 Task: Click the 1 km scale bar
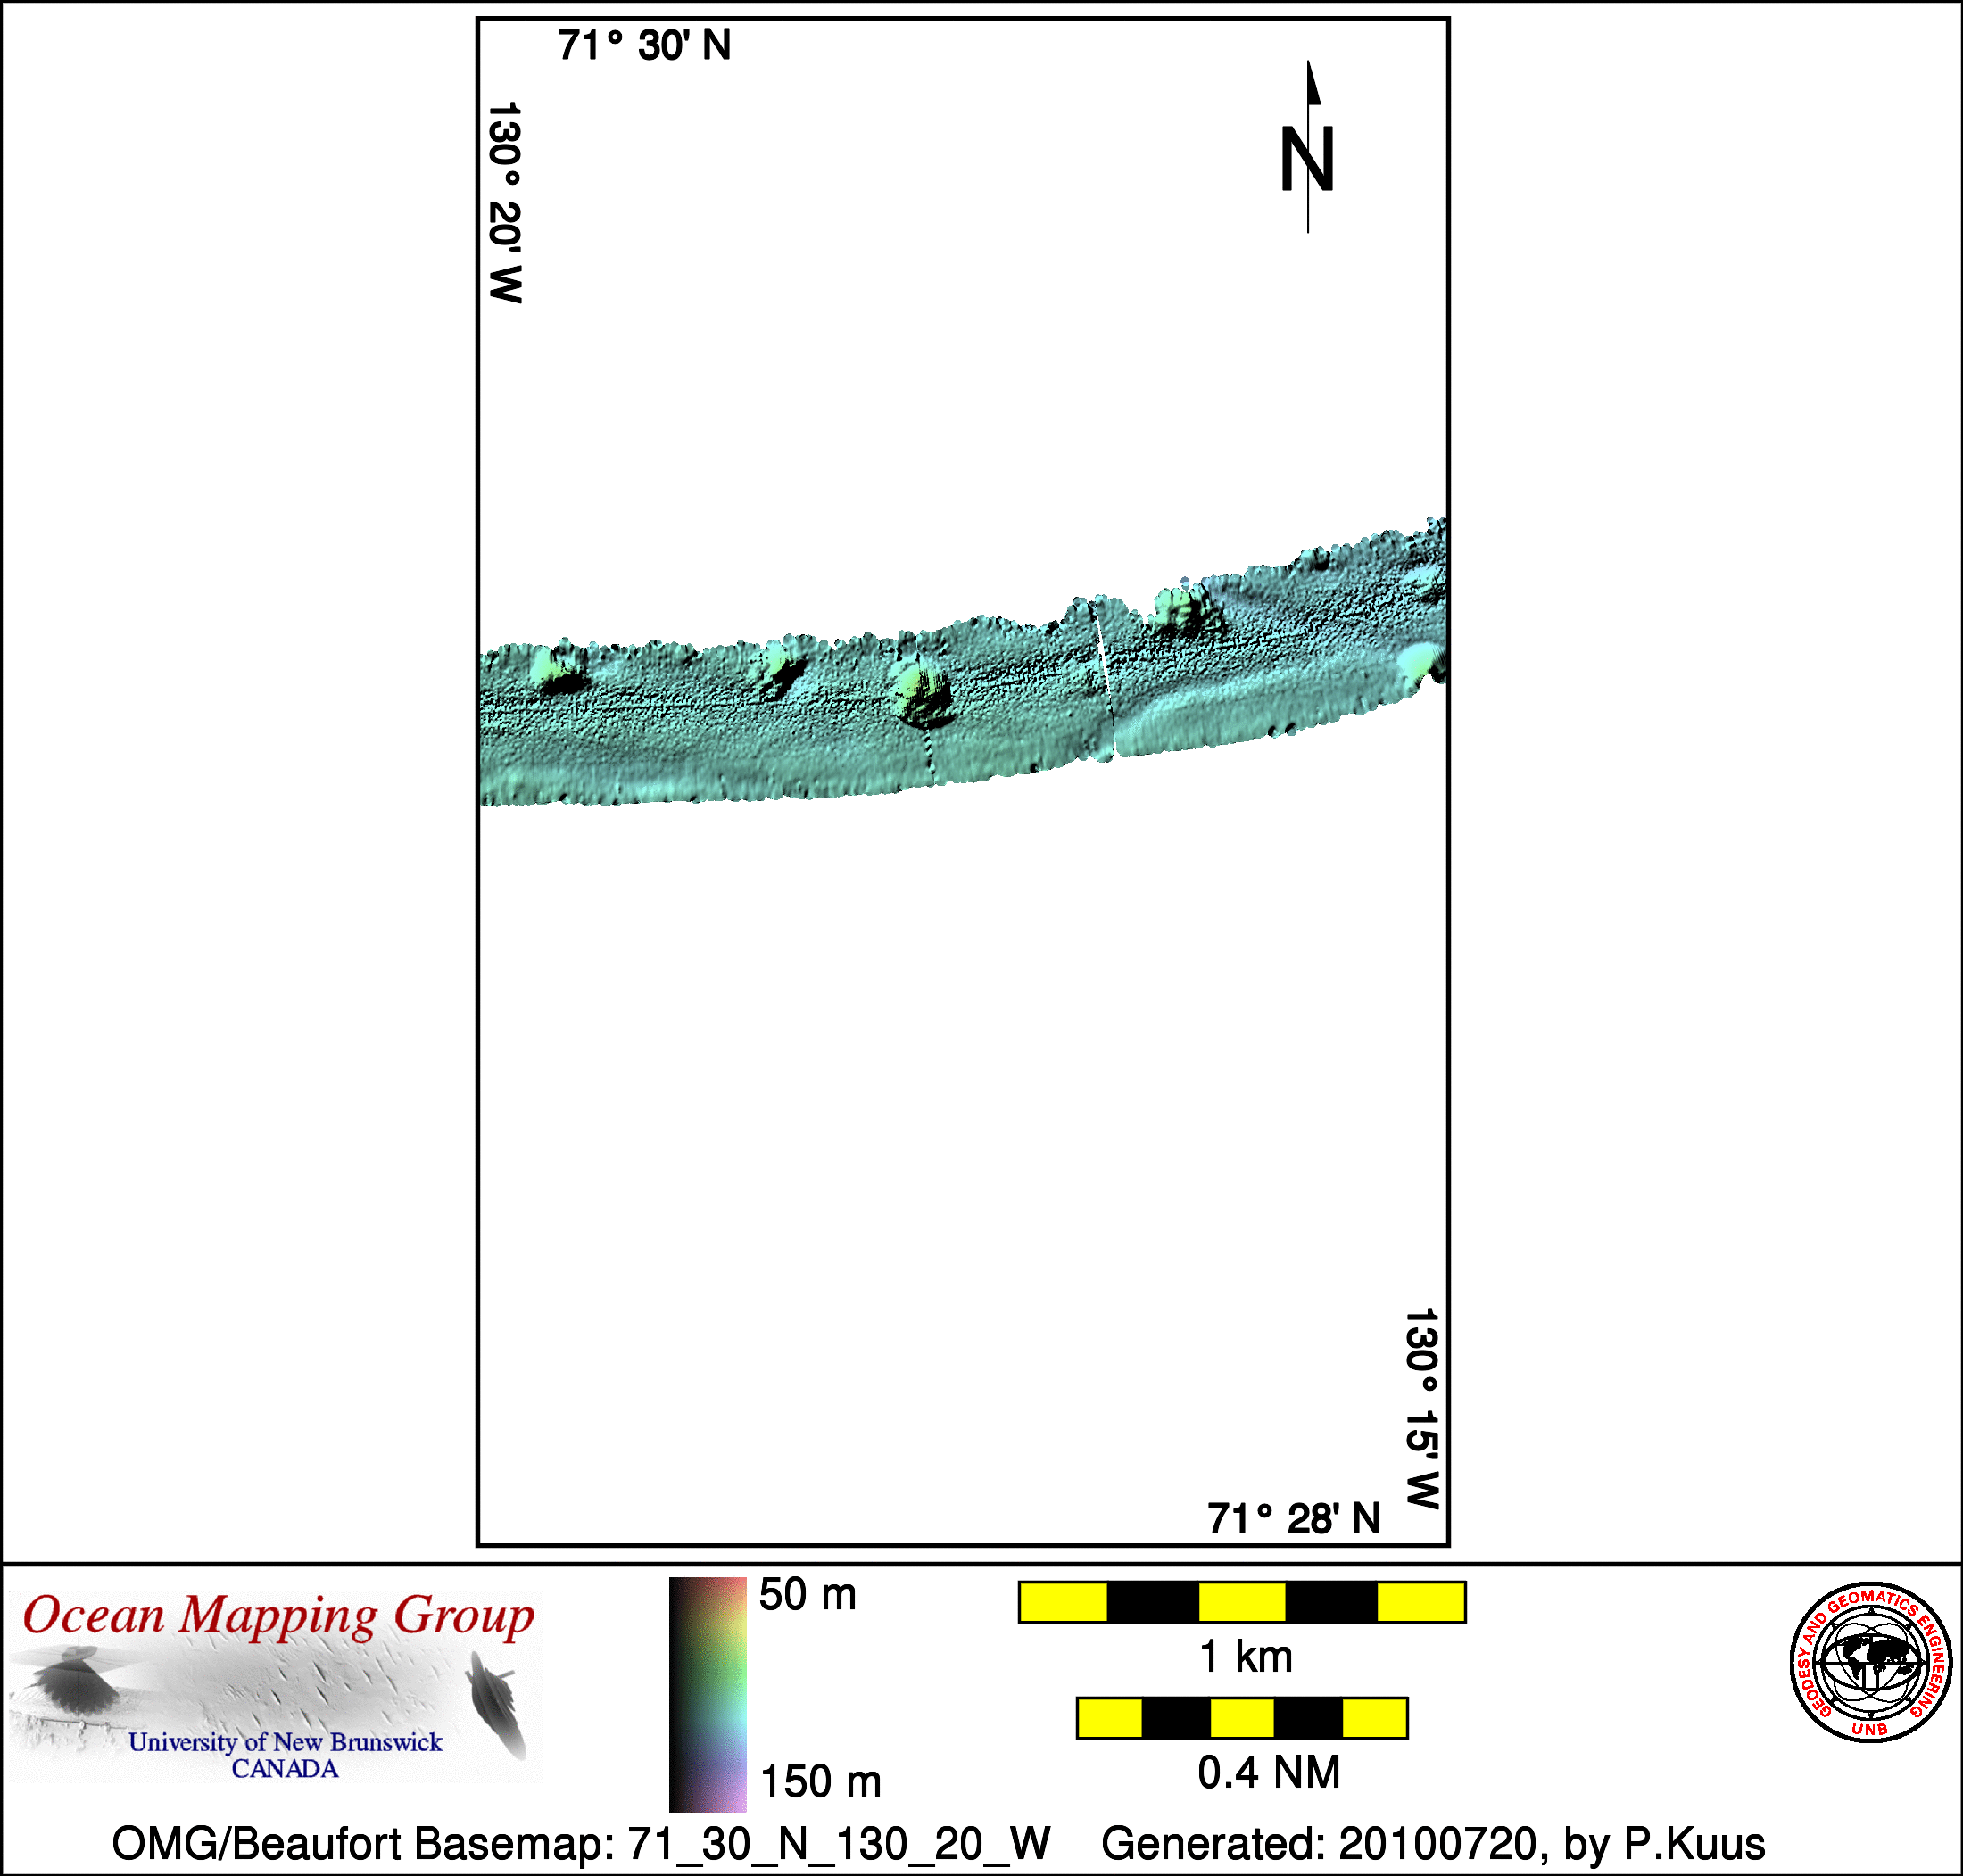1241,1602
